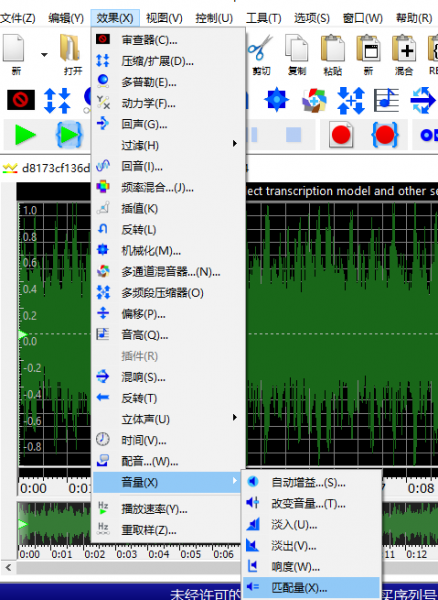Click the reverb toolbar icon
Viewport: 438px width, 600px height.
click(x=422, y=100)
